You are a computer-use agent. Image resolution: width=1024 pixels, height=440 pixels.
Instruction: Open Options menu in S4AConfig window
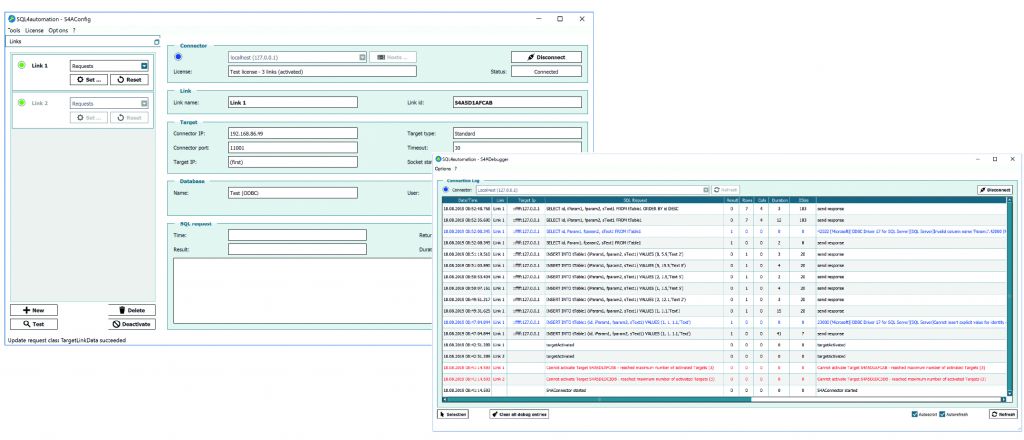(57, 30)
